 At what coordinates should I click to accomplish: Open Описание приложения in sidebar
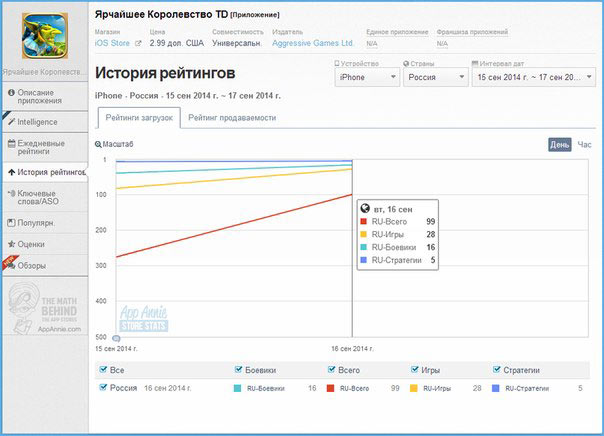coord(45,97)
